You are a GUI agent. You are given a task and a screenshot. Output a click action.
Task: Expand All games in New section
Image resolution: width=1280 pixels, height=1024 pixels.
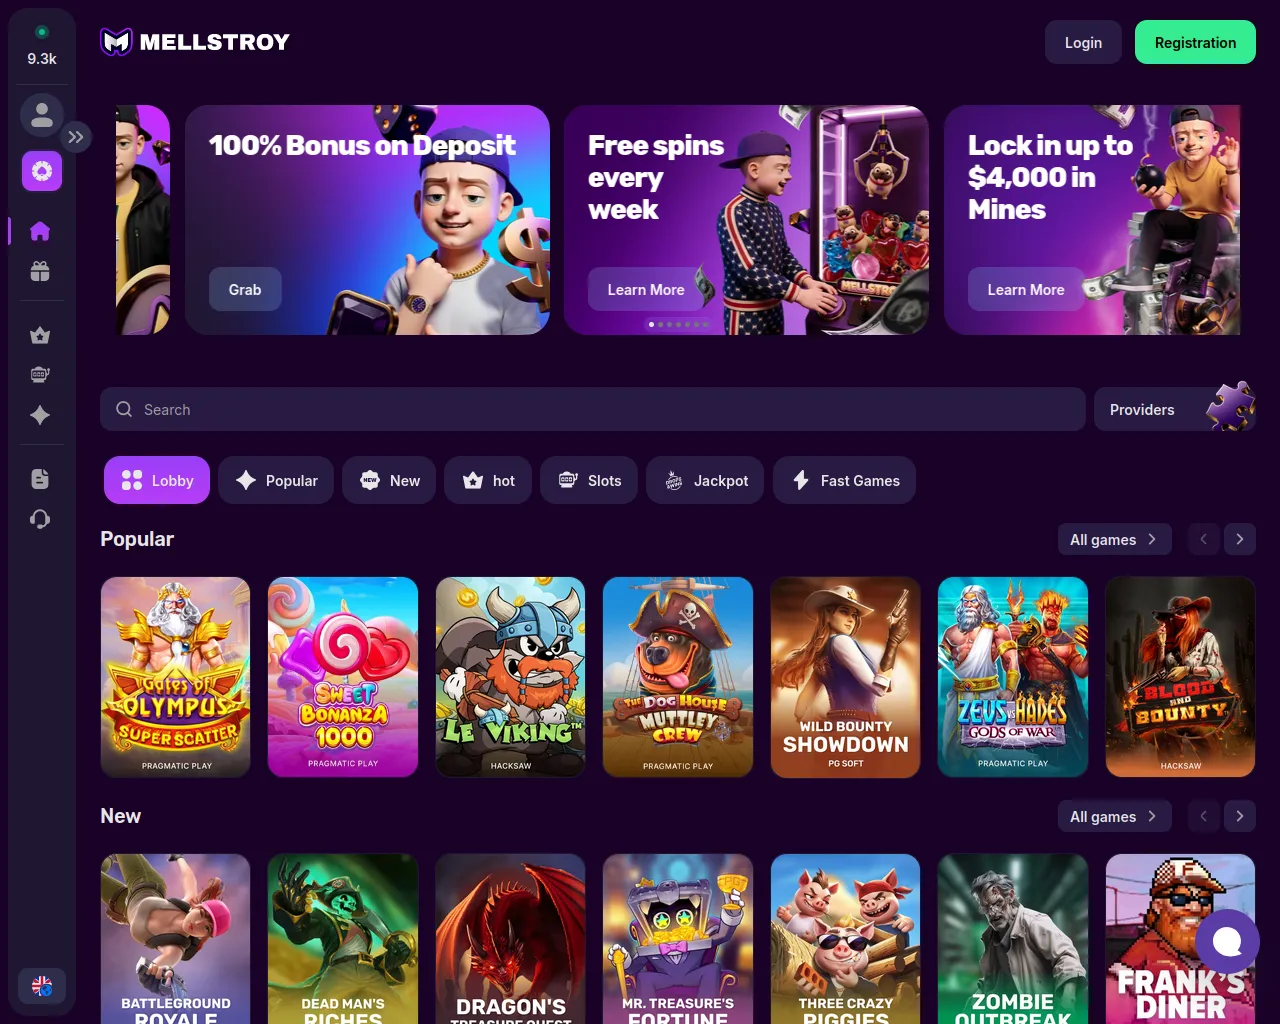click(1114, 816)
